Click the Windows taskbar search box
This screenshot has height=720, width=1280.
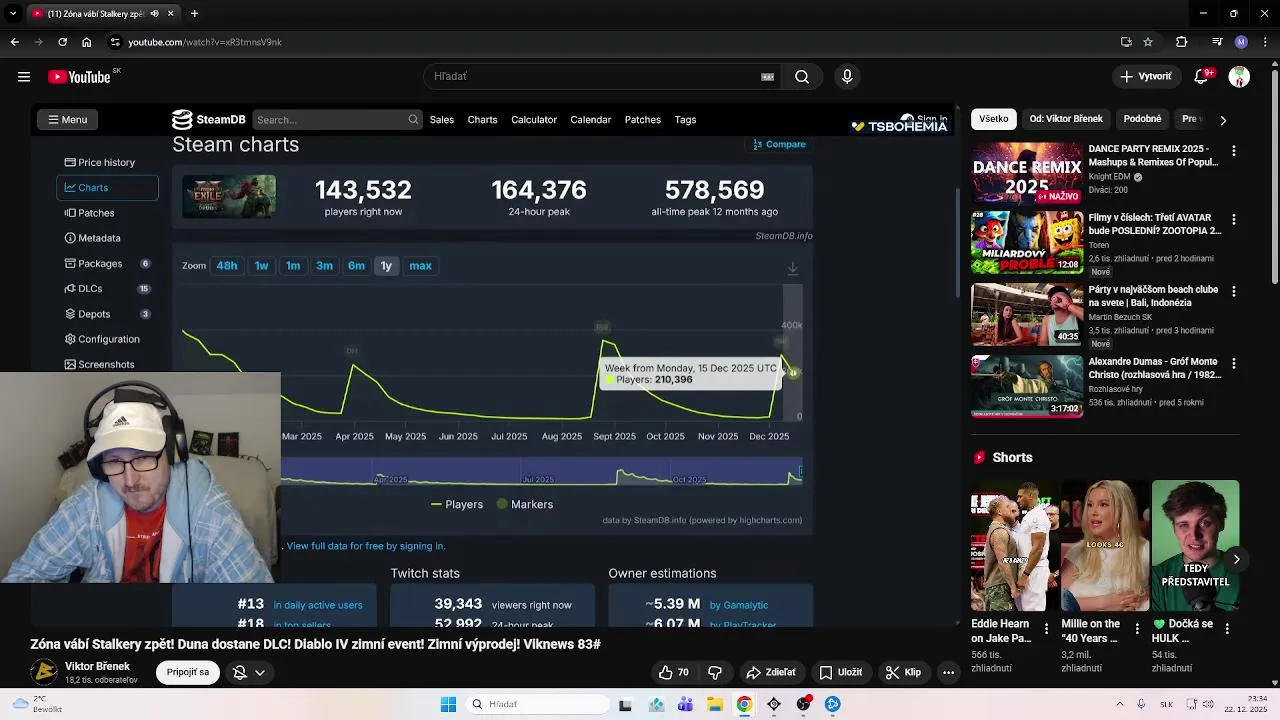[x=538, y=704]
